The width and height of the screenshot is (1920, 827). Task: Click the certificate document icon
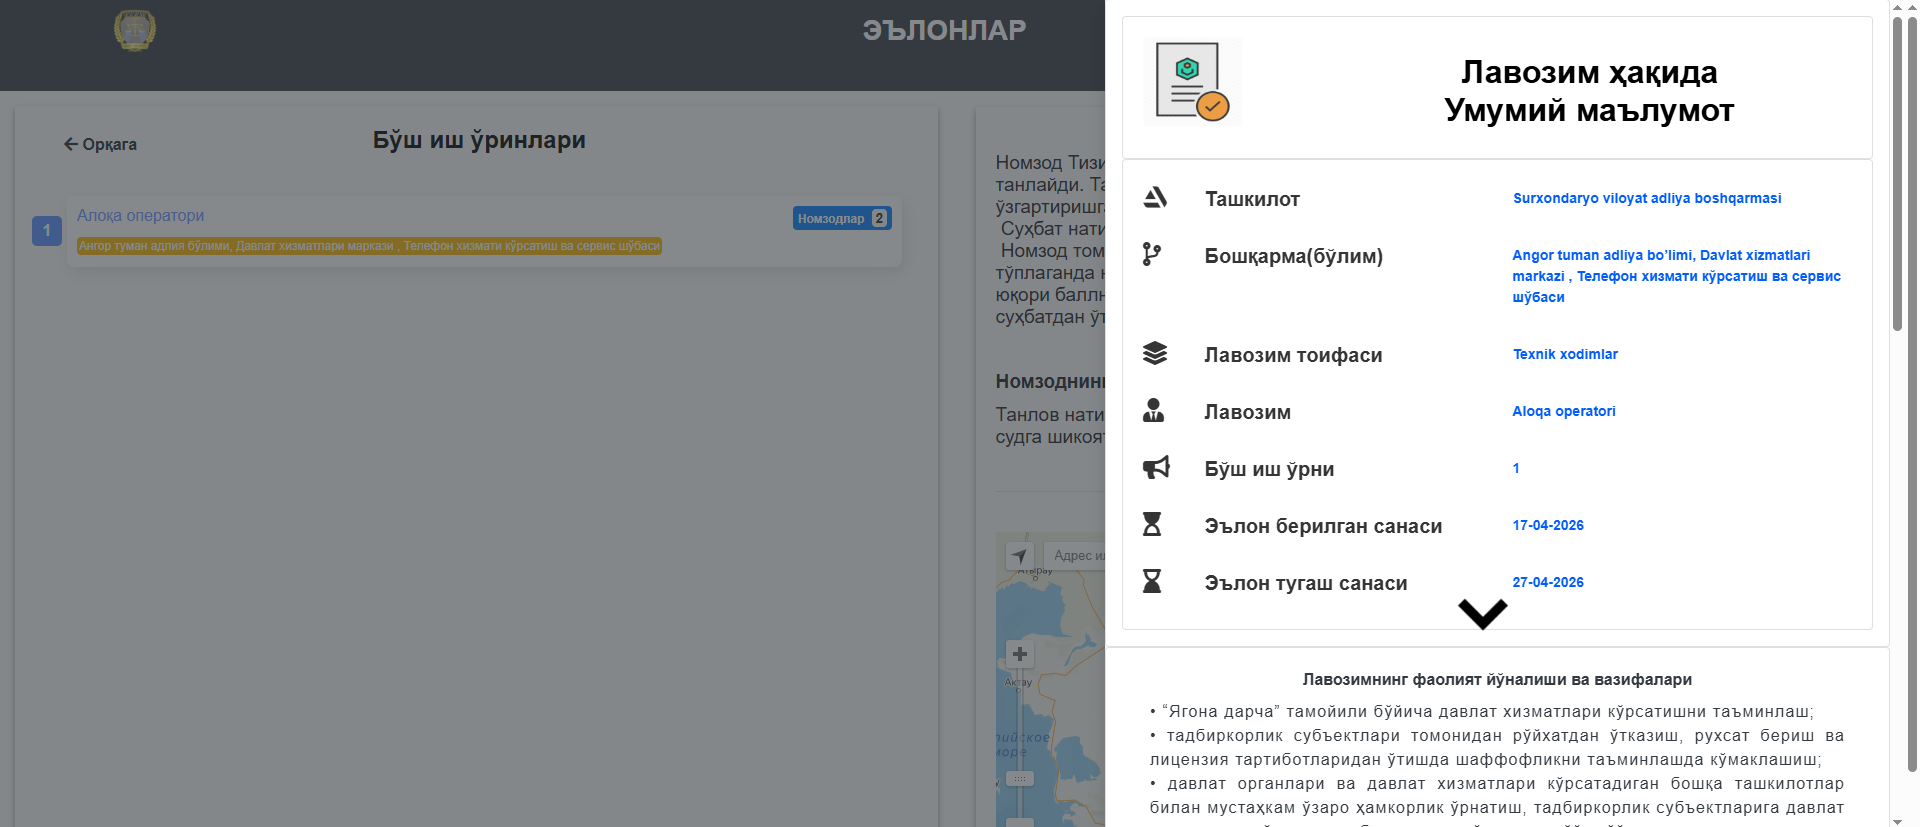tap(1192, 82)
